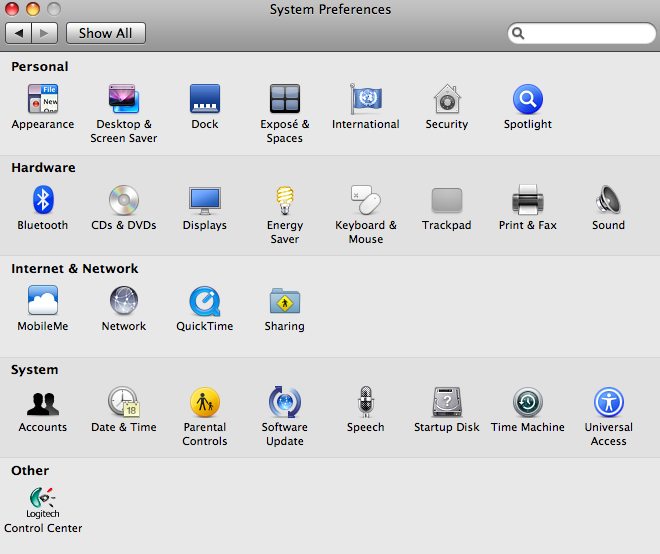Open International preferences flag icon
The image size is (660, 554).
[x=366, y=99]
